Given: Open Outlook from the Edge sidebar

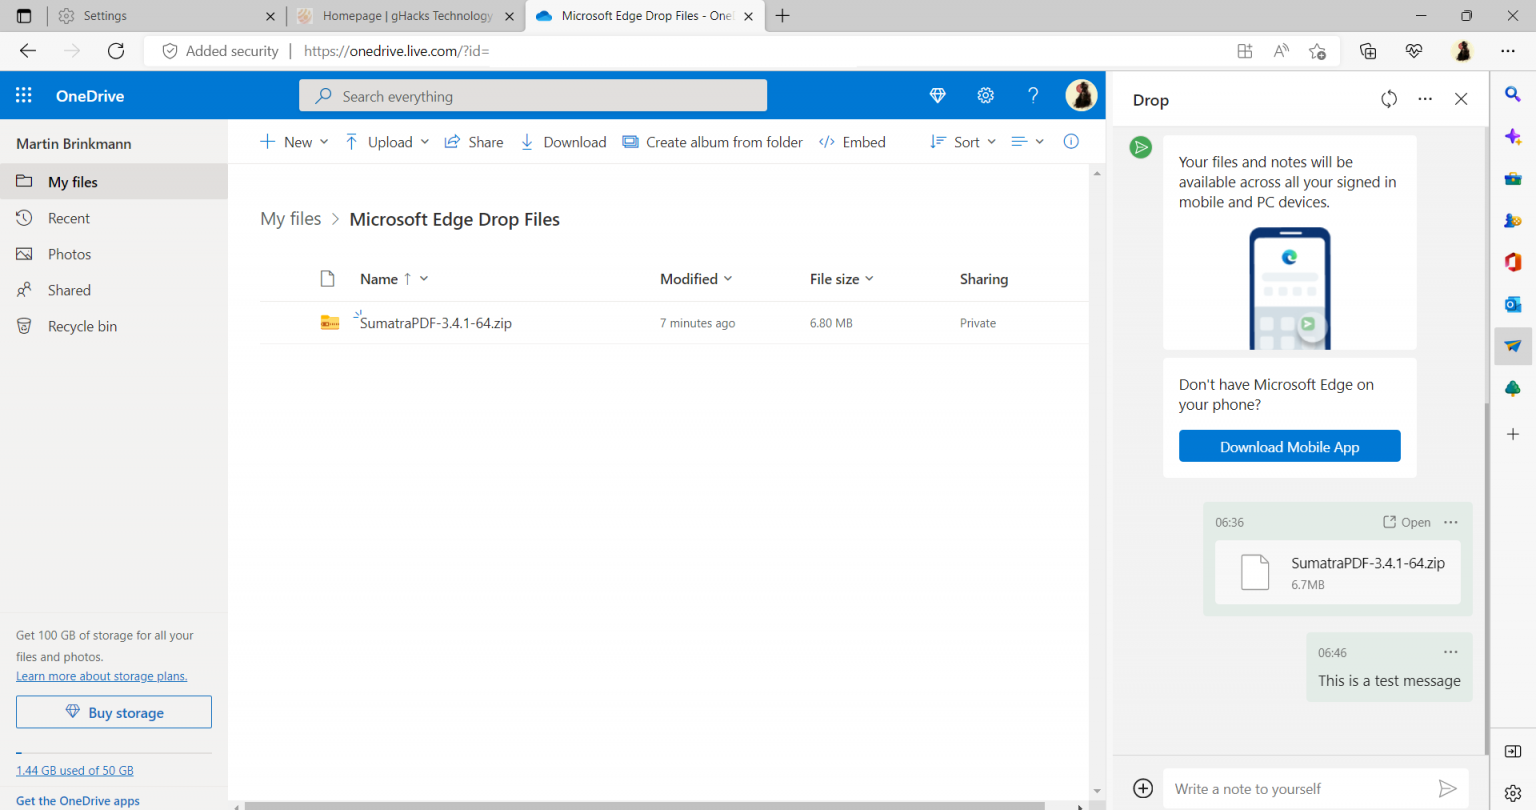Looking at the screenshot, I should pyautogui.click(x=1513, y=304).
